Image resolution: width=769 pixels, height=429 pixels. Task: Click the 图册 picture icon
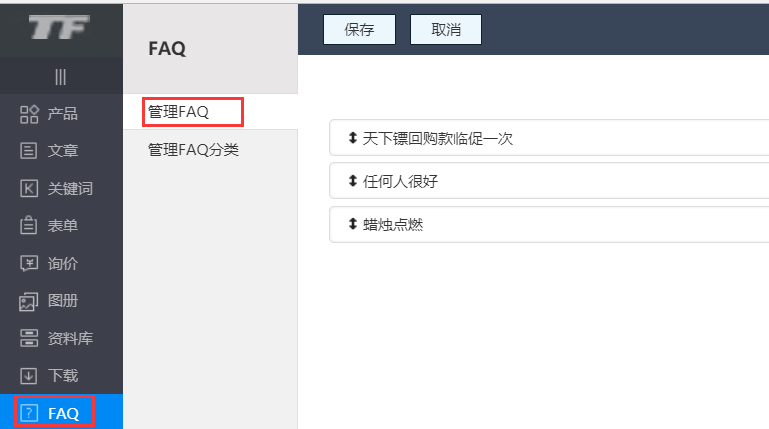pyautogui.click(x=29, y=301)
